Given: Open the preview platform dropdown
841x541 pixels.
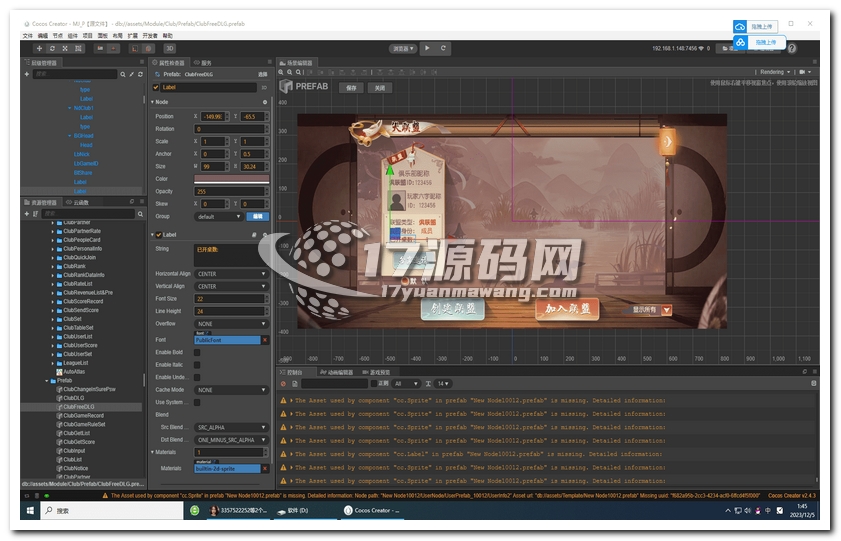Looking at the screenshot, I should click(x=403, y=48).
